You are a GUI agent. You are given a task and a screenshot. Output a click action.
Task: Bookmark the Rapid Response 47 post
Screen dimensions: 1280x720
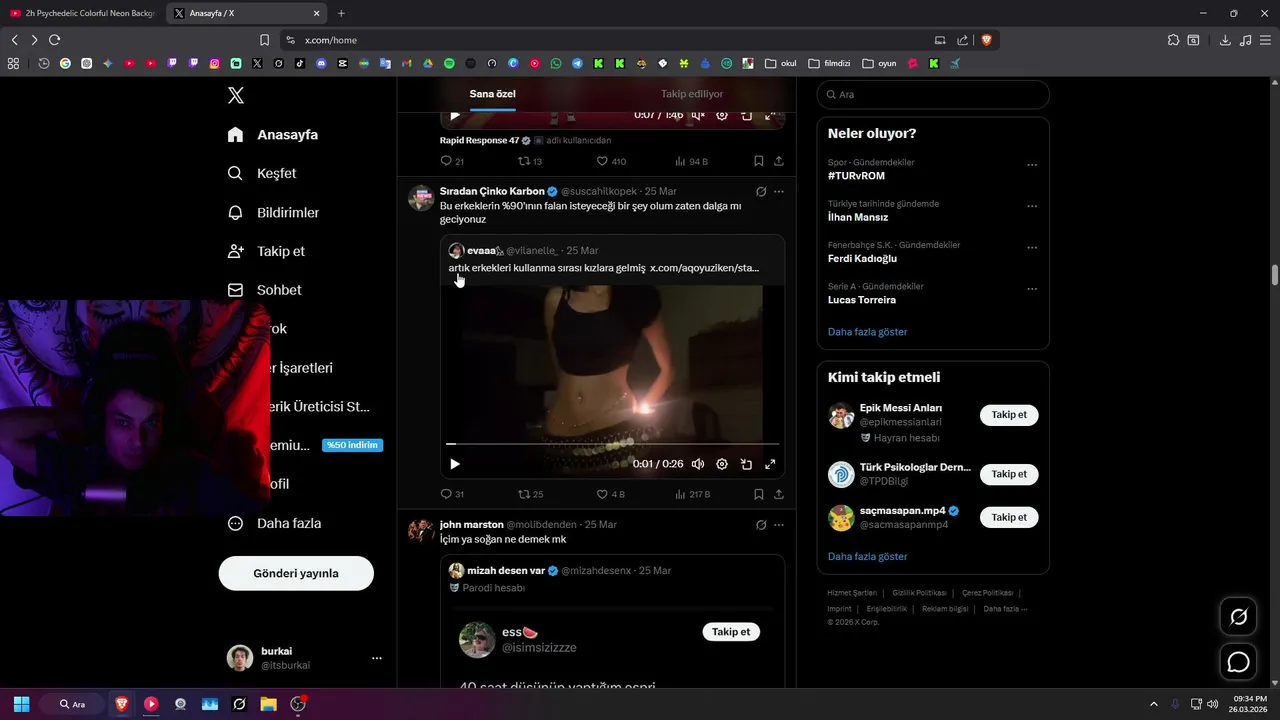coord(758,161)
